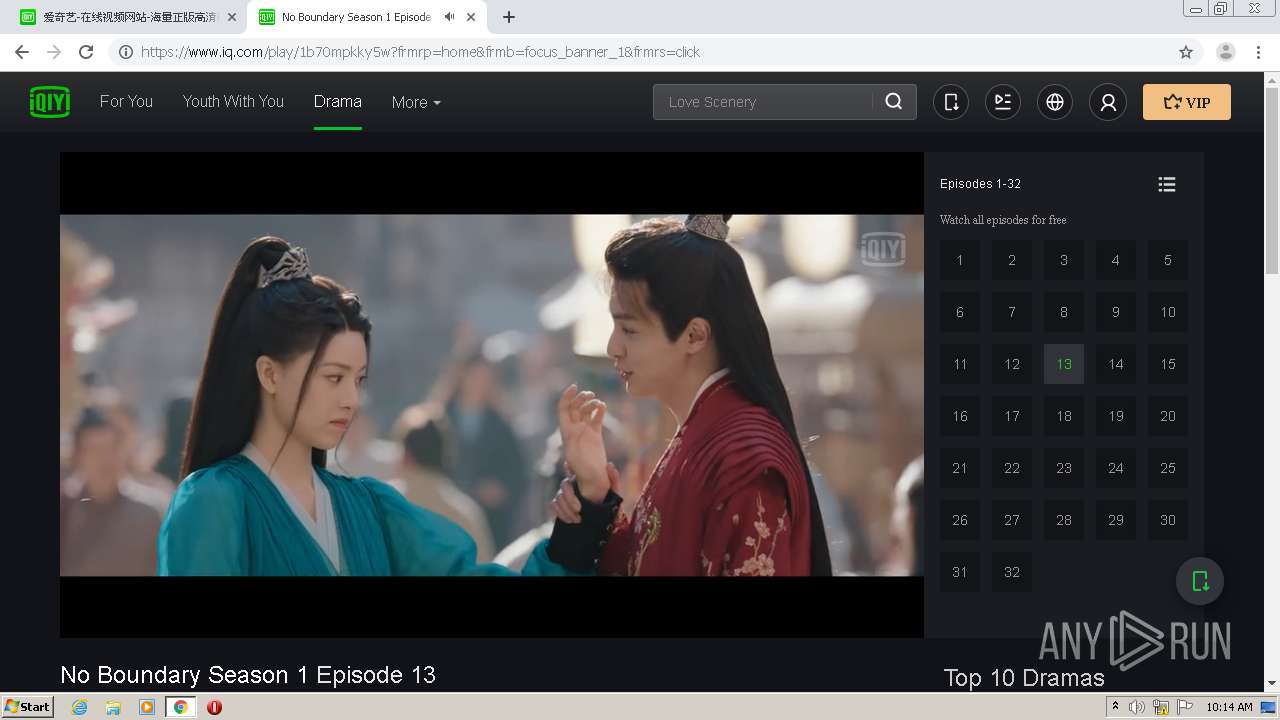The image size is (1280, 720).
Task: Switch to the first iQIYI Chinese tab
Action: pos(128,17)
